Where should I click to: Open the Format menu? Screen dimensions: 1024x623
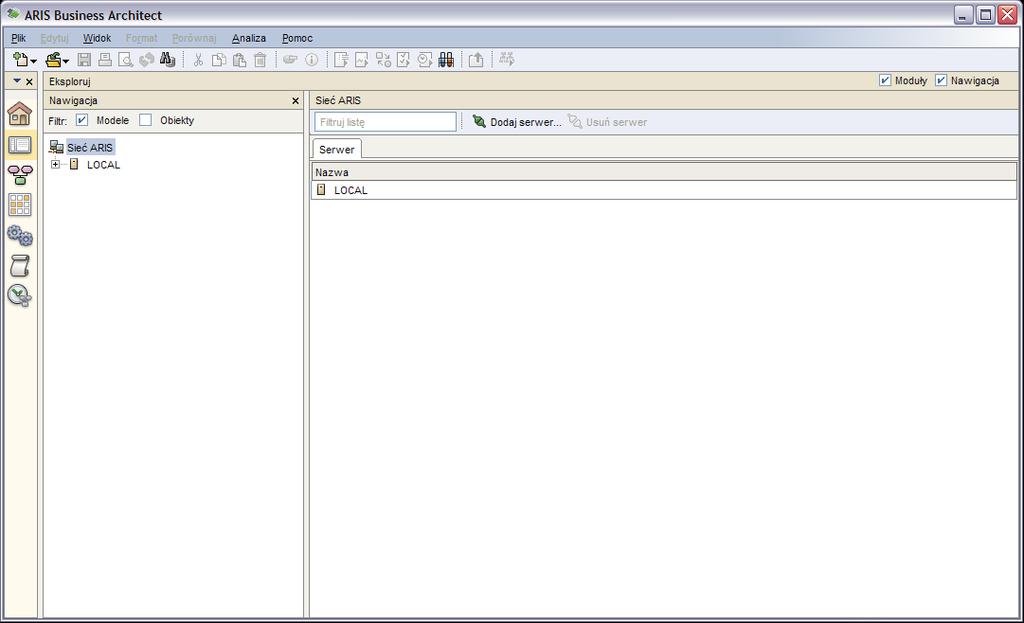[x=142, y=39]
